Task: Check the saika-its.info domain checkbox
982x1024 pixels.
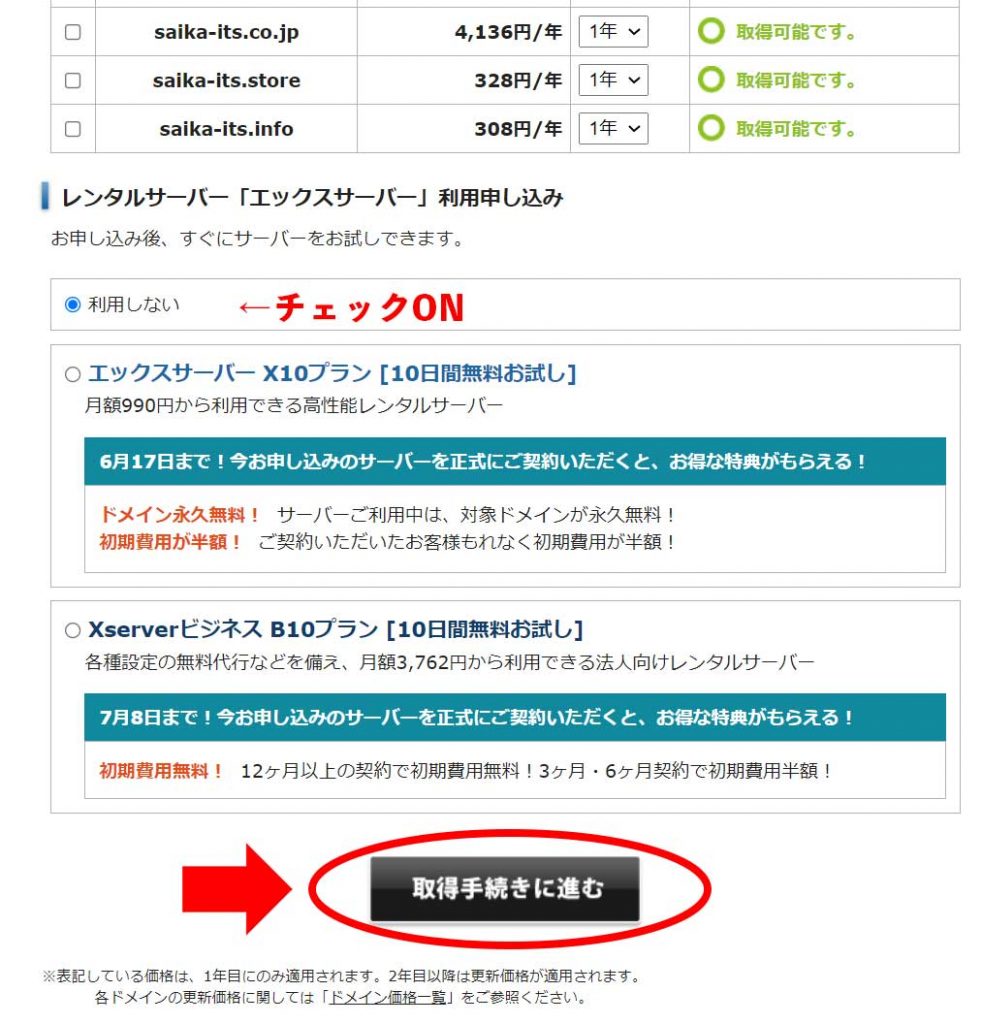Action: (73, 129)
